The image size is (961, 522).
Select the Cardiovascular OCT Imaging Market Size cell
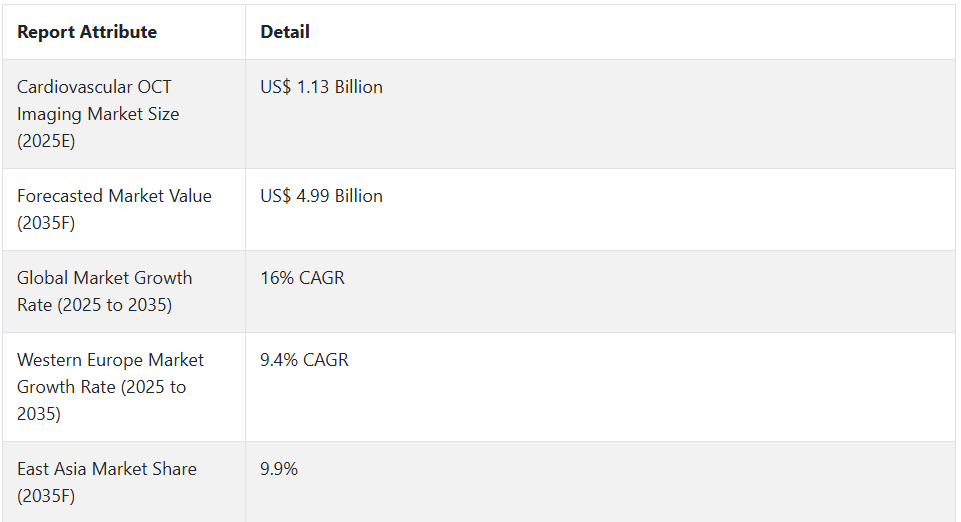click(124, 114)
